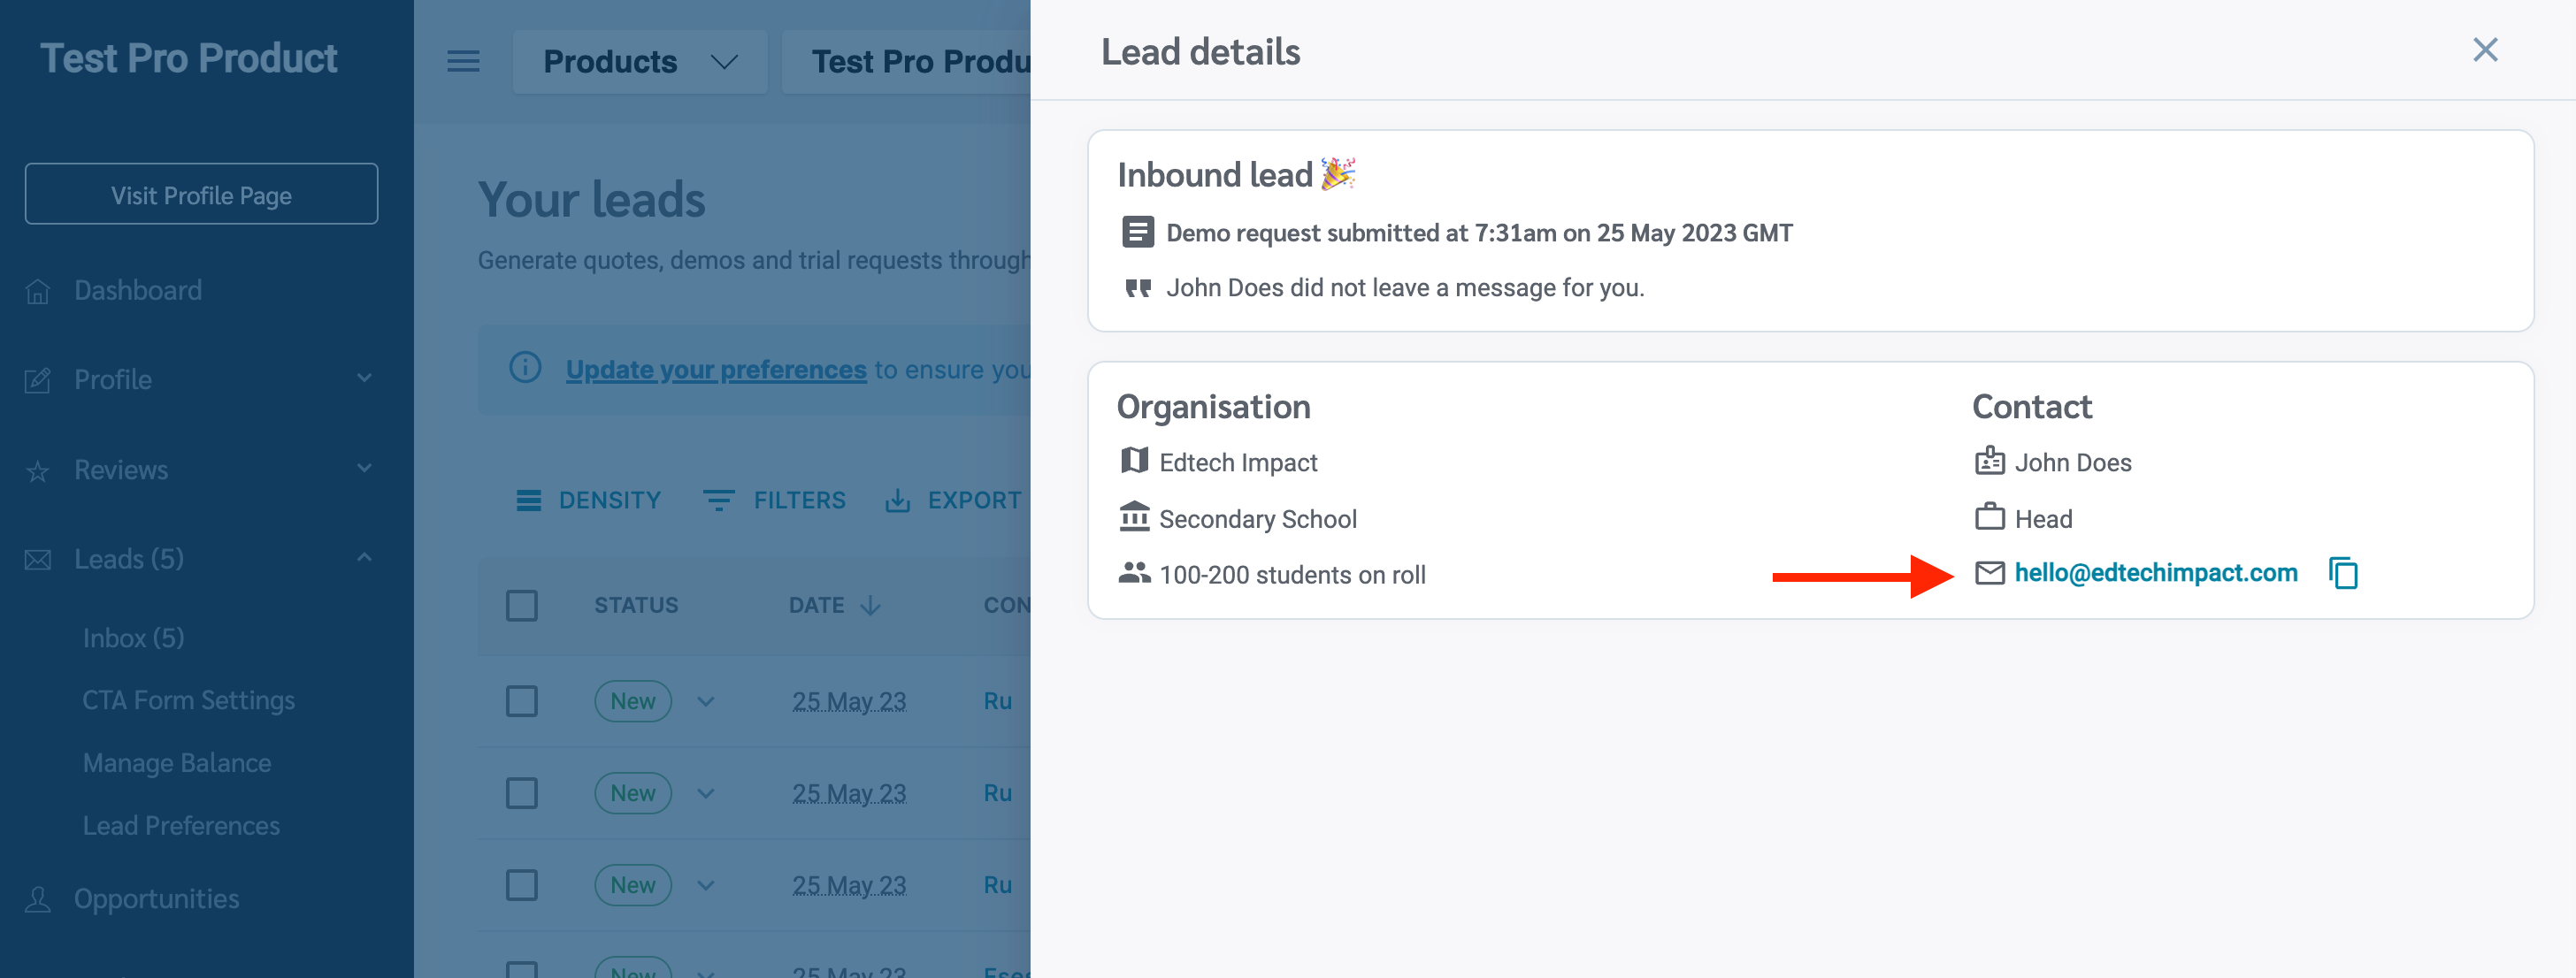This screenshot has width=2576, height=978.
Task: Click the STATUS column header
Action: click(636, 605)
